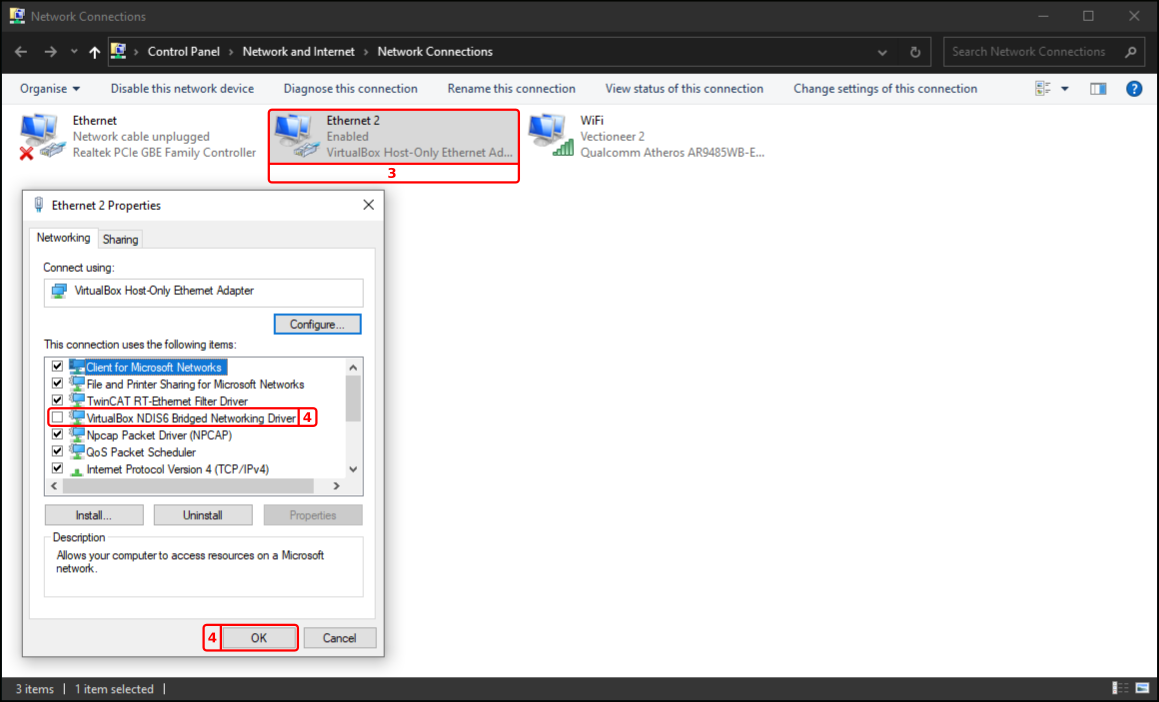Select Internet Protocol Version 4 item icon
Screen dimensions: 1159x702
tap(77, 469)
